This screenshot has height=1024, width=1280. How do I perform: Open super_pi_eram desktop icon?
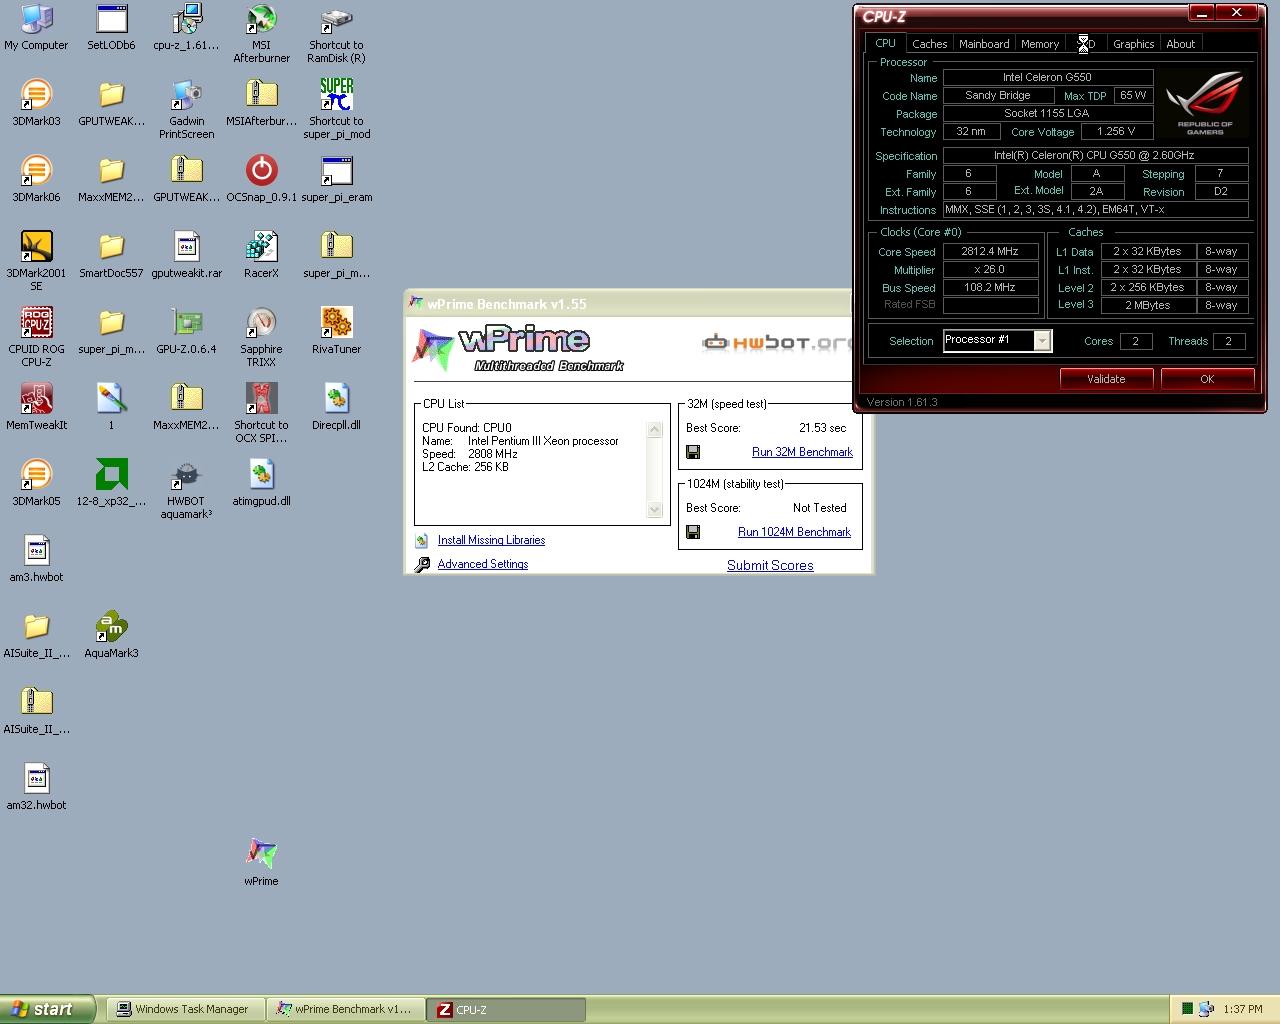pos(336,180)
